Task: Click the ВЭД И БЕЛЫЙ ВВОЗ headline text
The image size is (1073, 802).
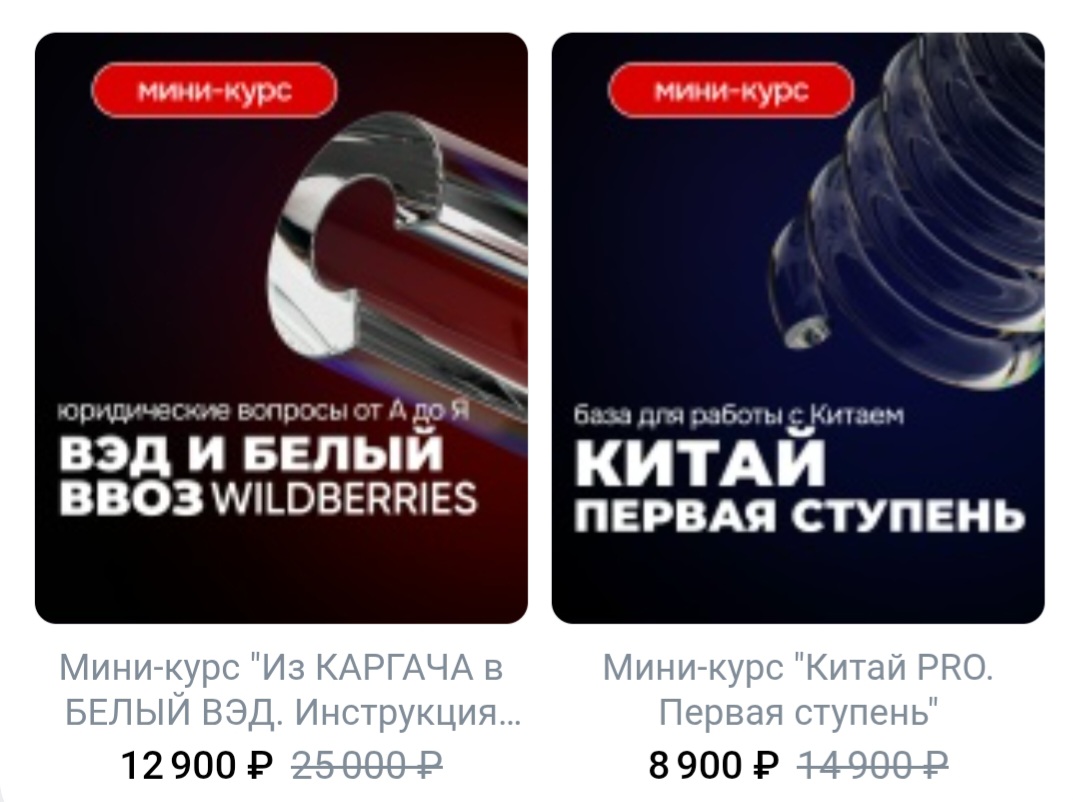Action: point(252,474)
